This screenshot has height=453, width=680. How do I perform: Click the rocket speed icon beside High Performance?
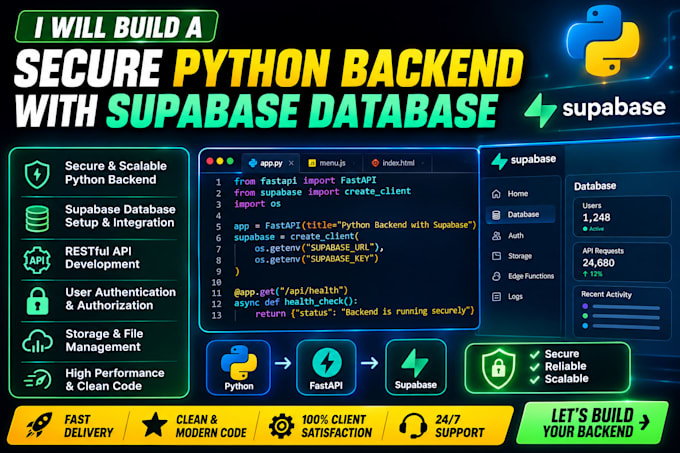38,379
